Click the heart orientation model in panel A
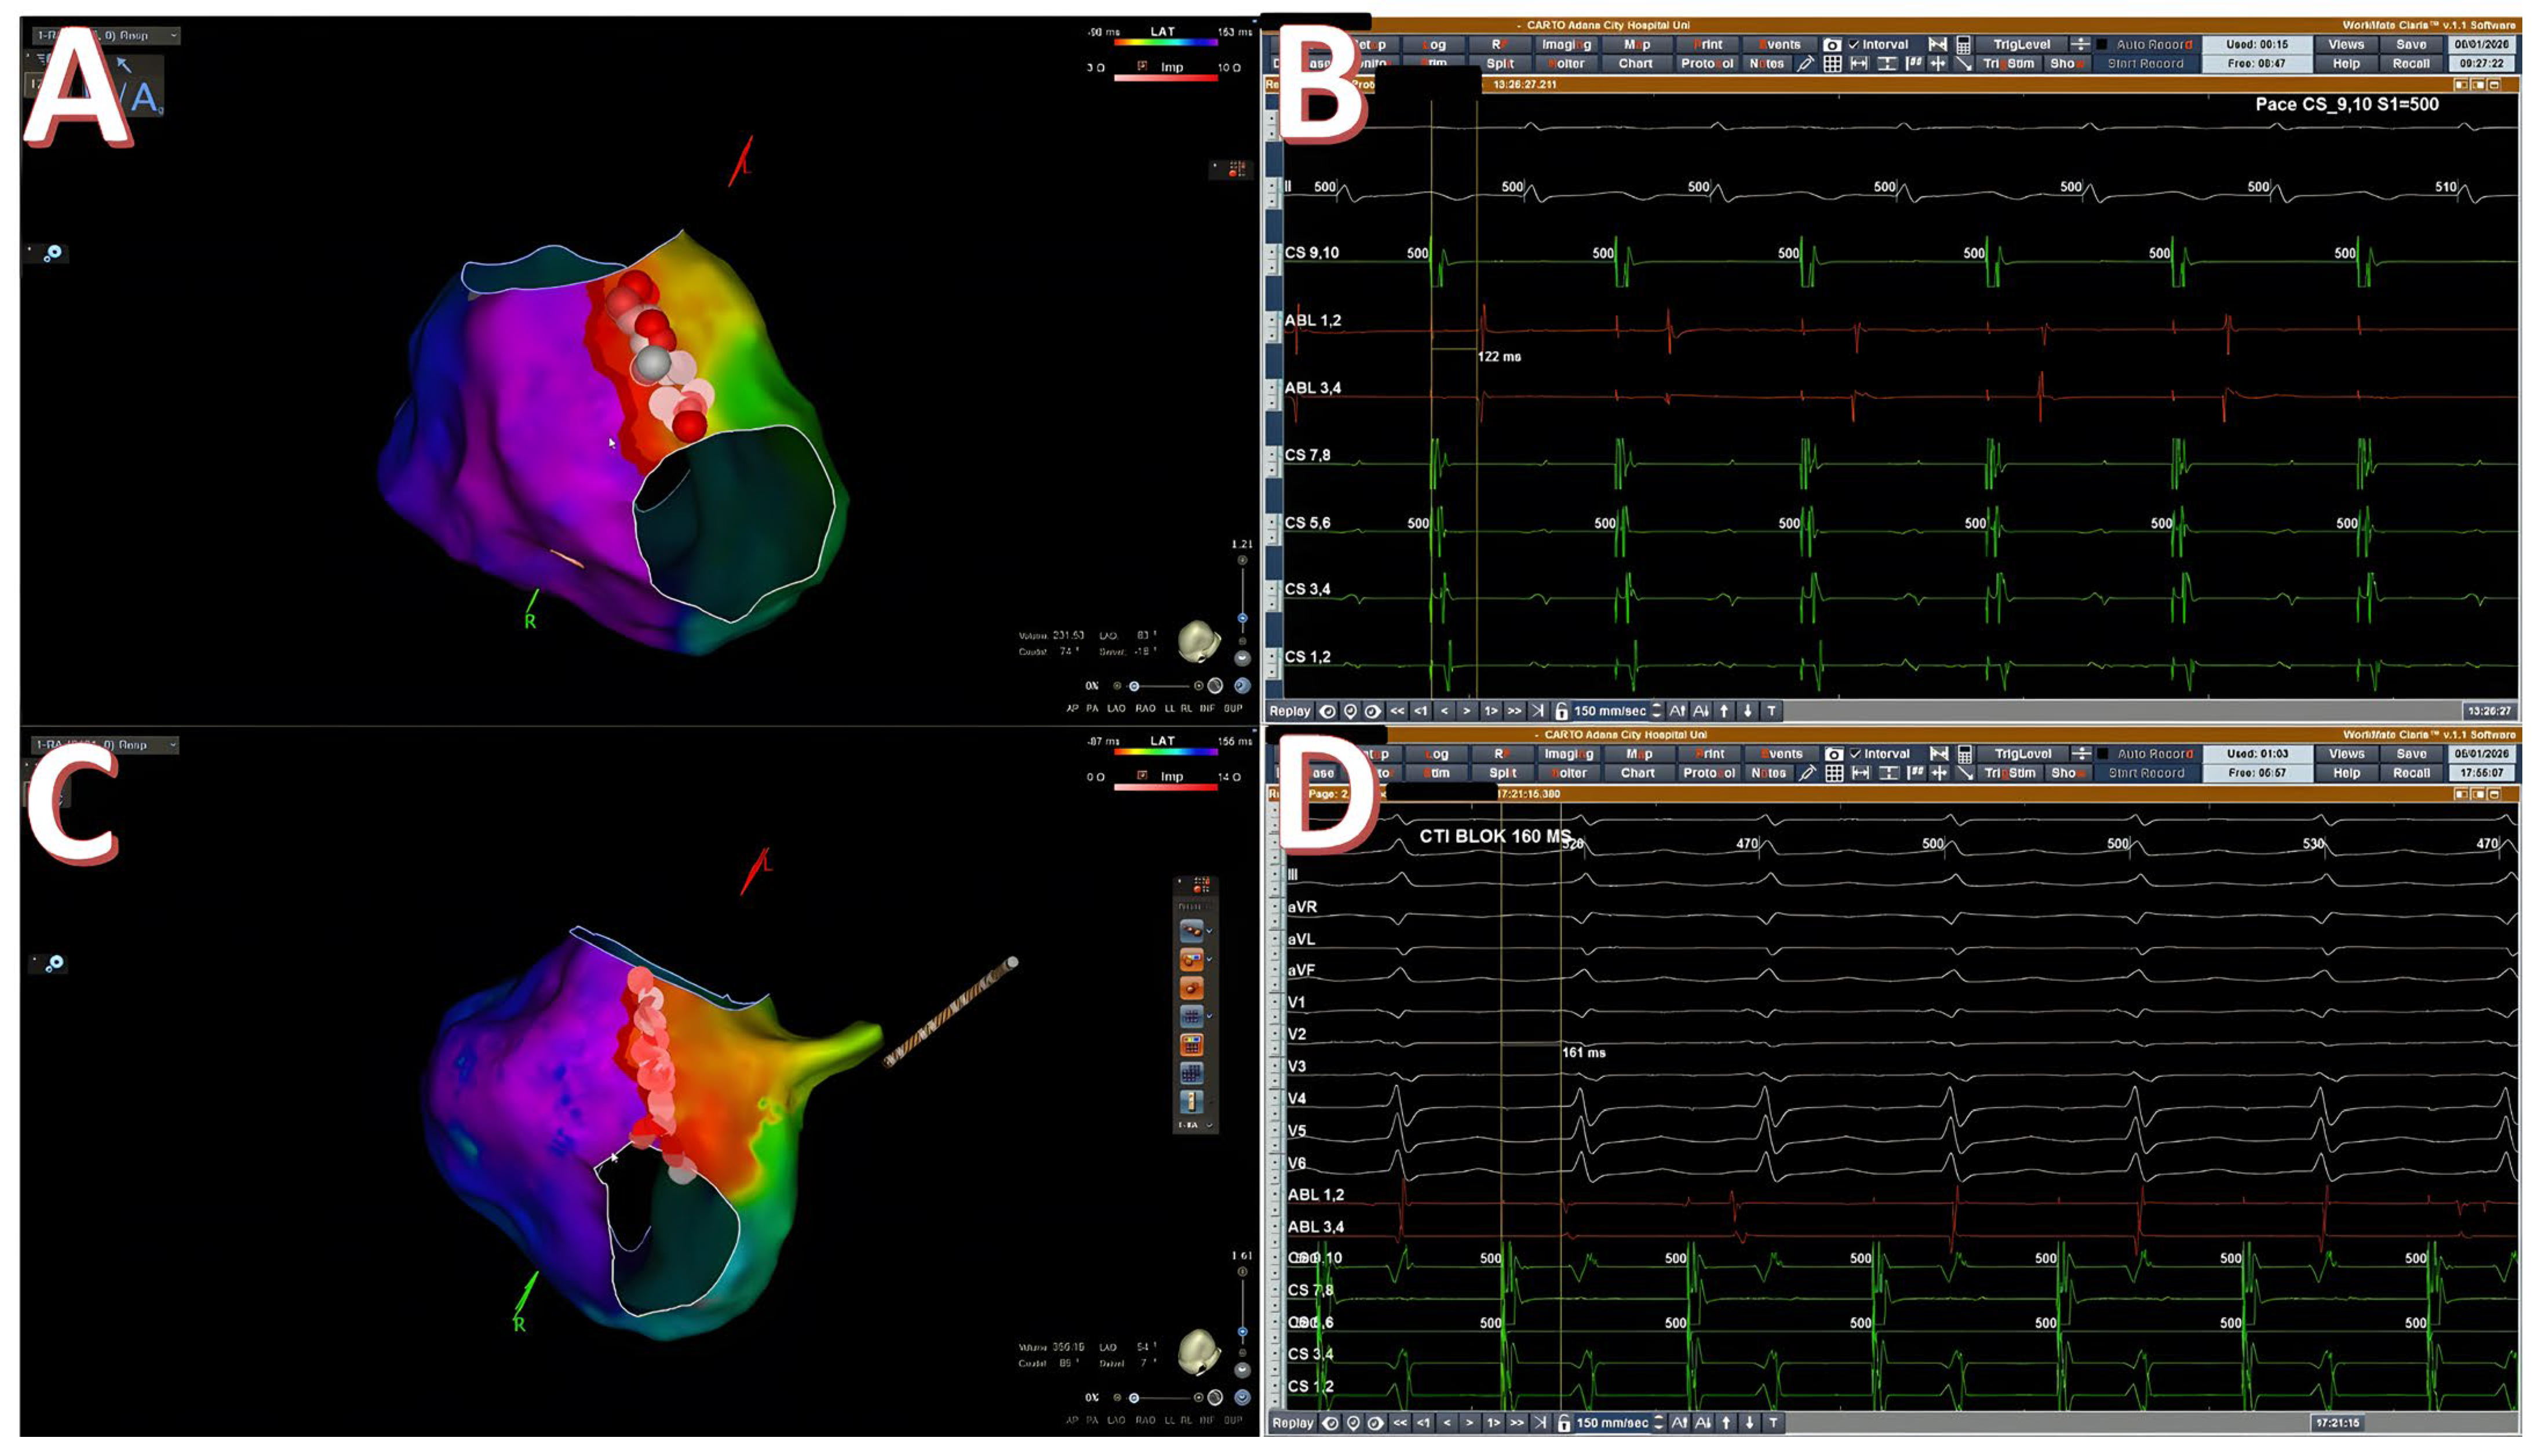 point(1198,642)
